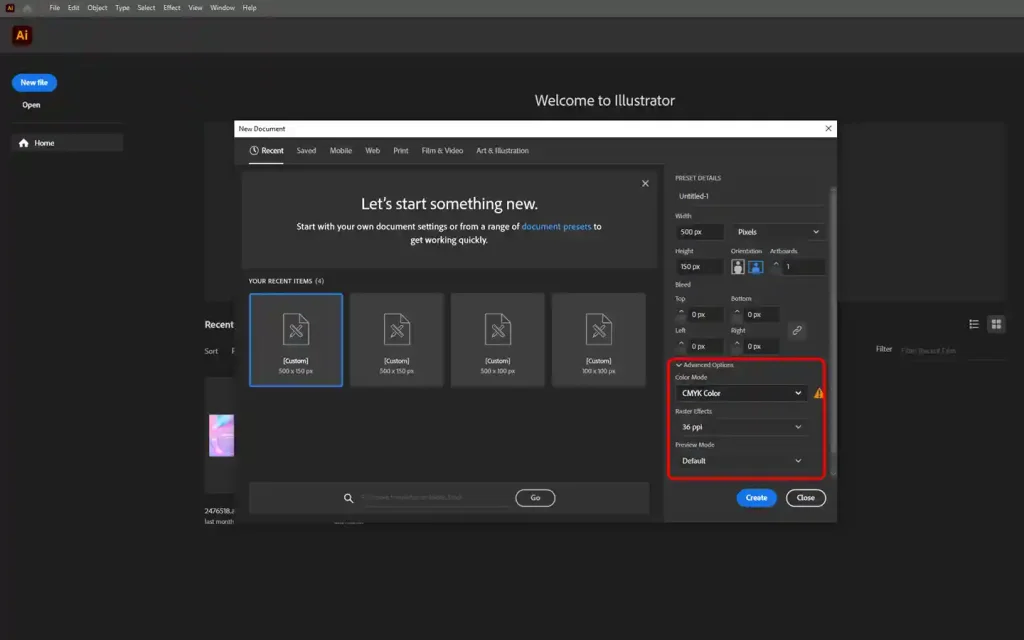Click the Artboards number field
Viewport: 1024px width, 640px height.
point(803,266)
